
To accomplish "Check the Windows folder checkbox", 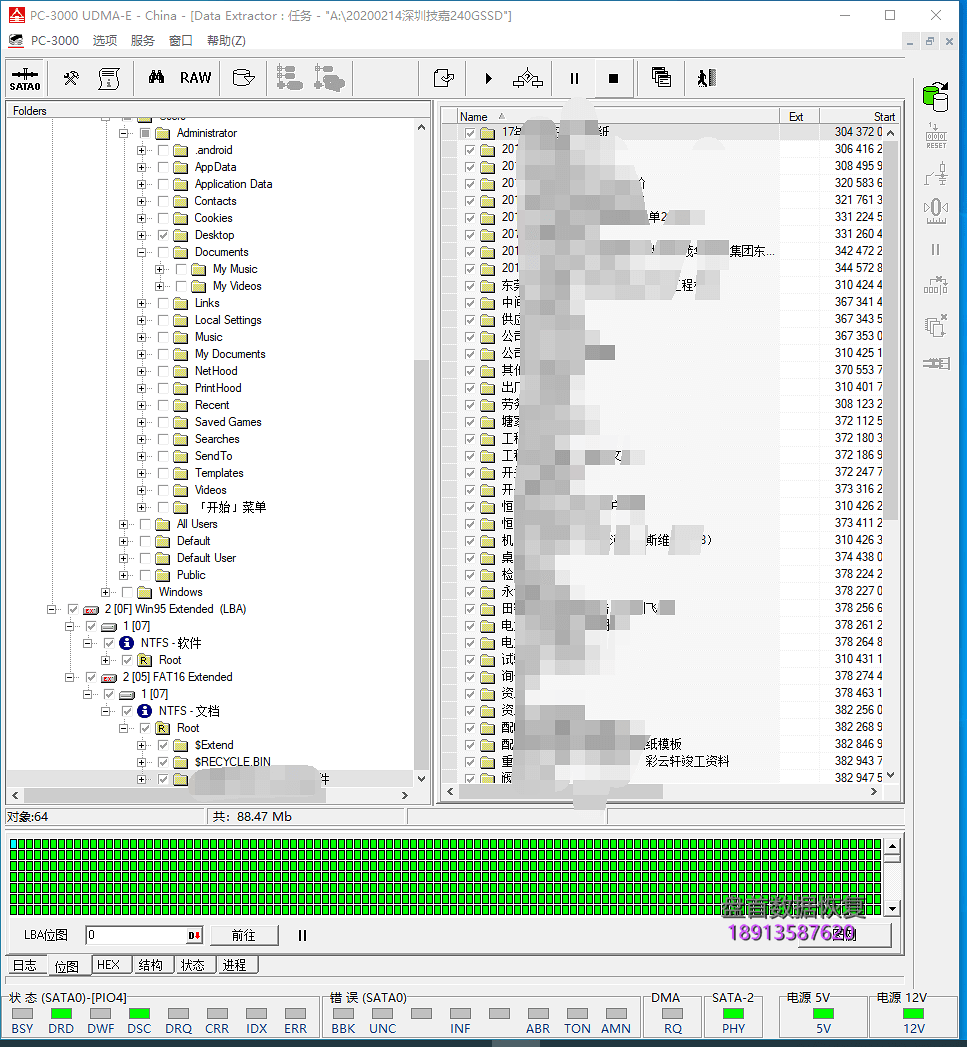I will coord(128,592).
